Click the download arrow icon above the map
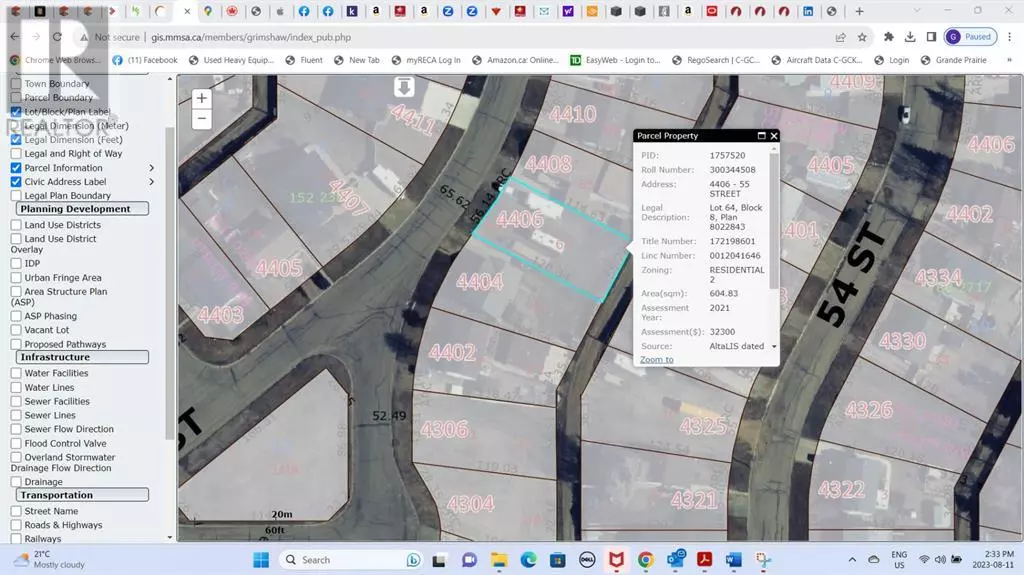The image size is (1024, 575). tap(404, 88)
